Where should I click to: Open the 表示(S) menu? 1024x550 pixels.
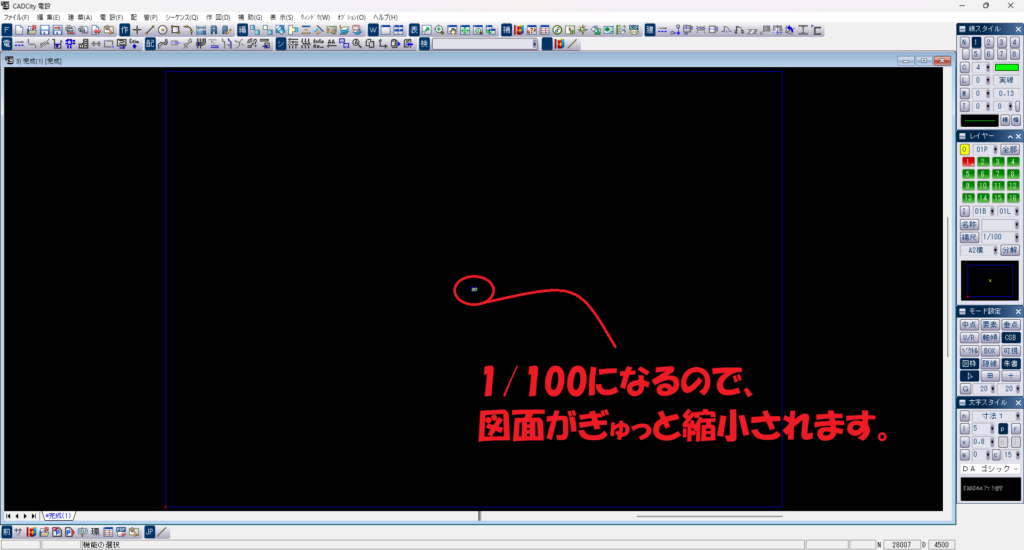click(281, 18)
